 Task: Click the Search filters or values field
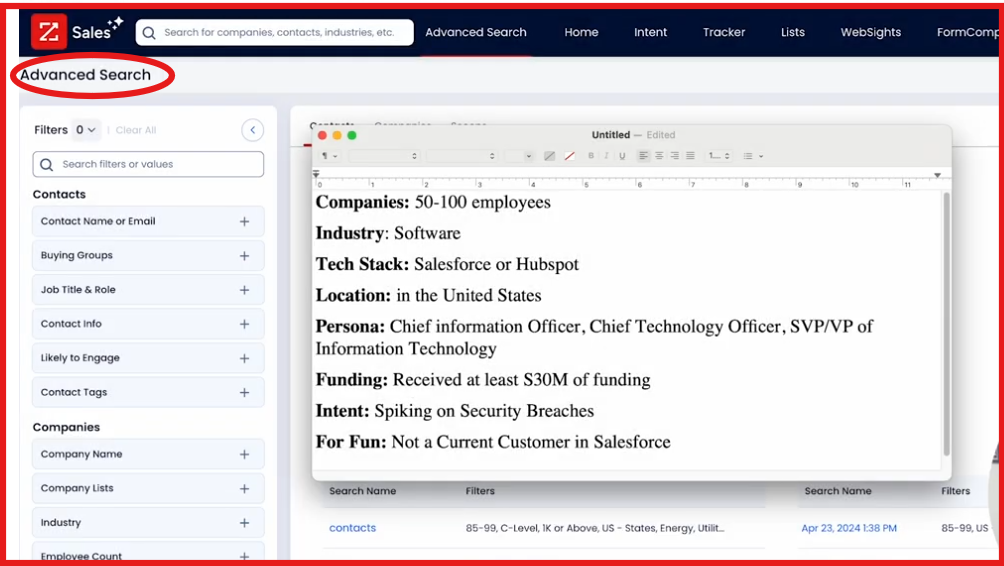click(148, 165)
